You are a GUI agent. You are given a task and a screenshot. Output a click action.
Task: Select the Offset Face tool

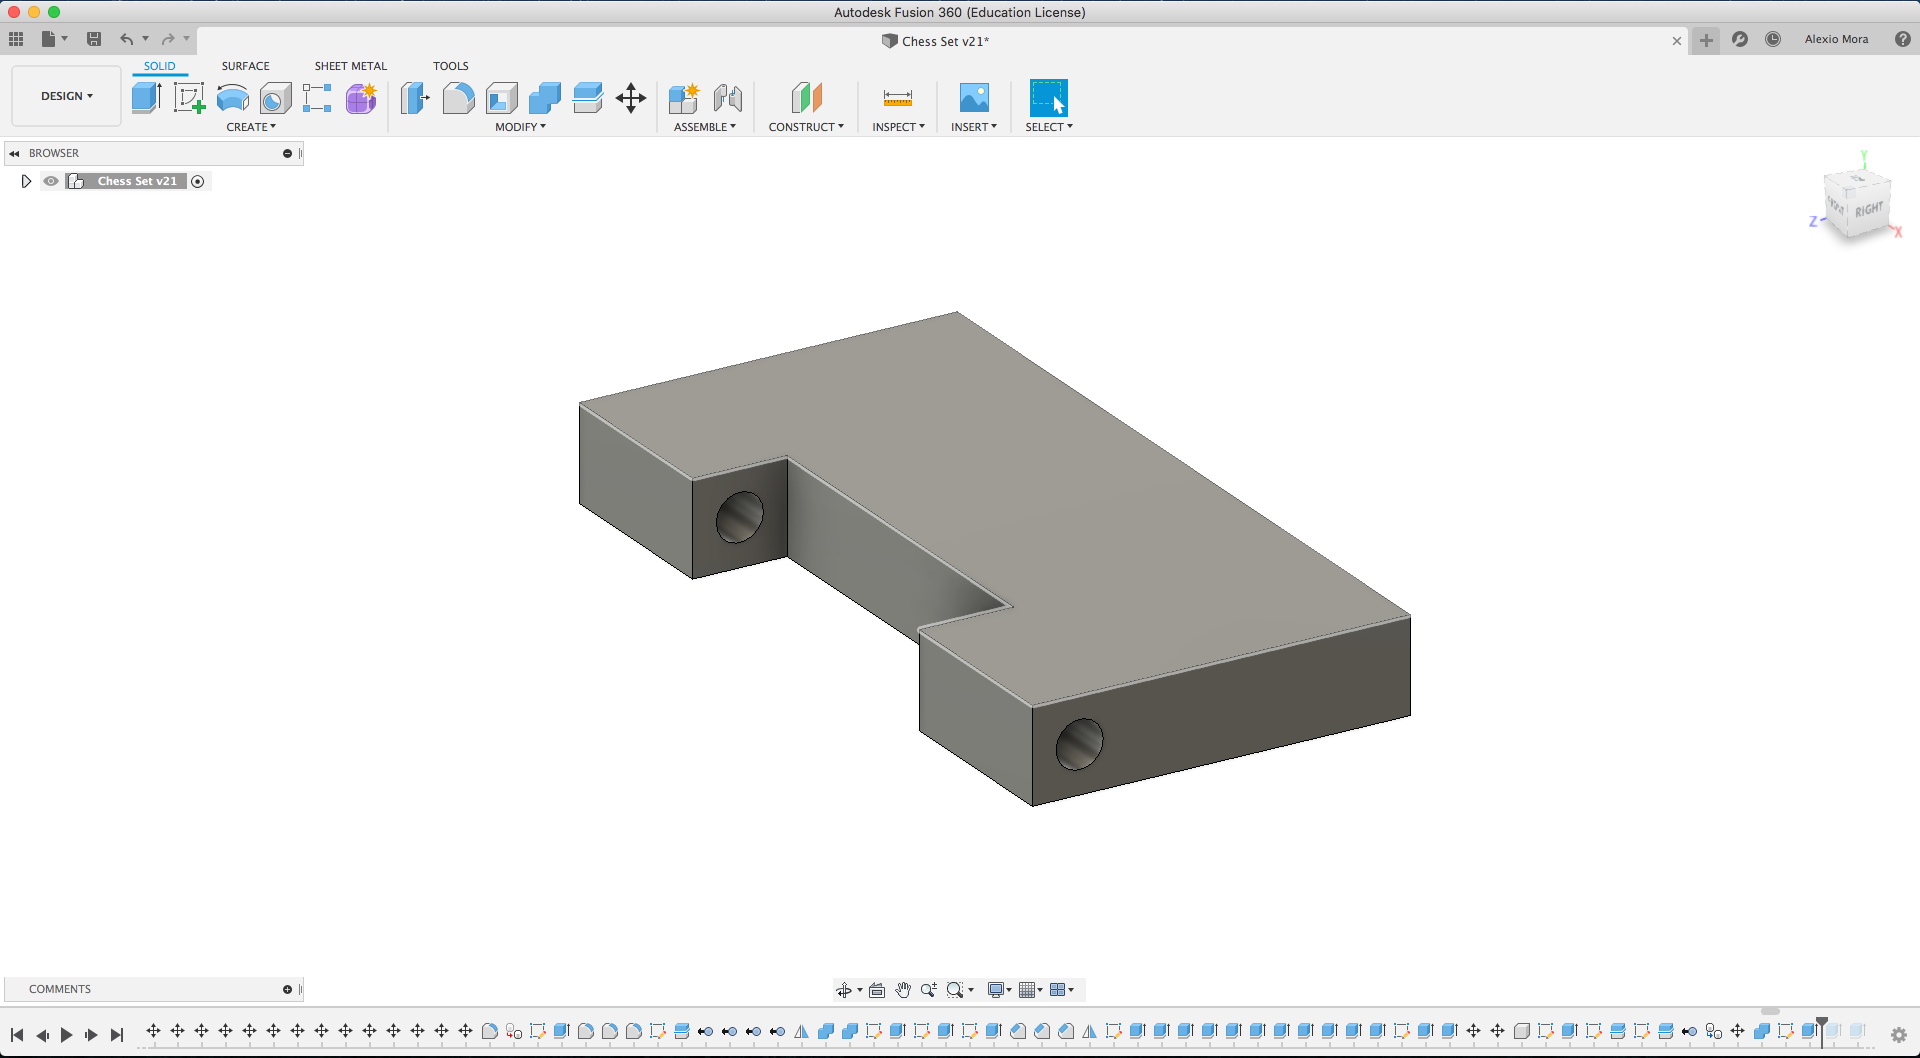(588, 98)
